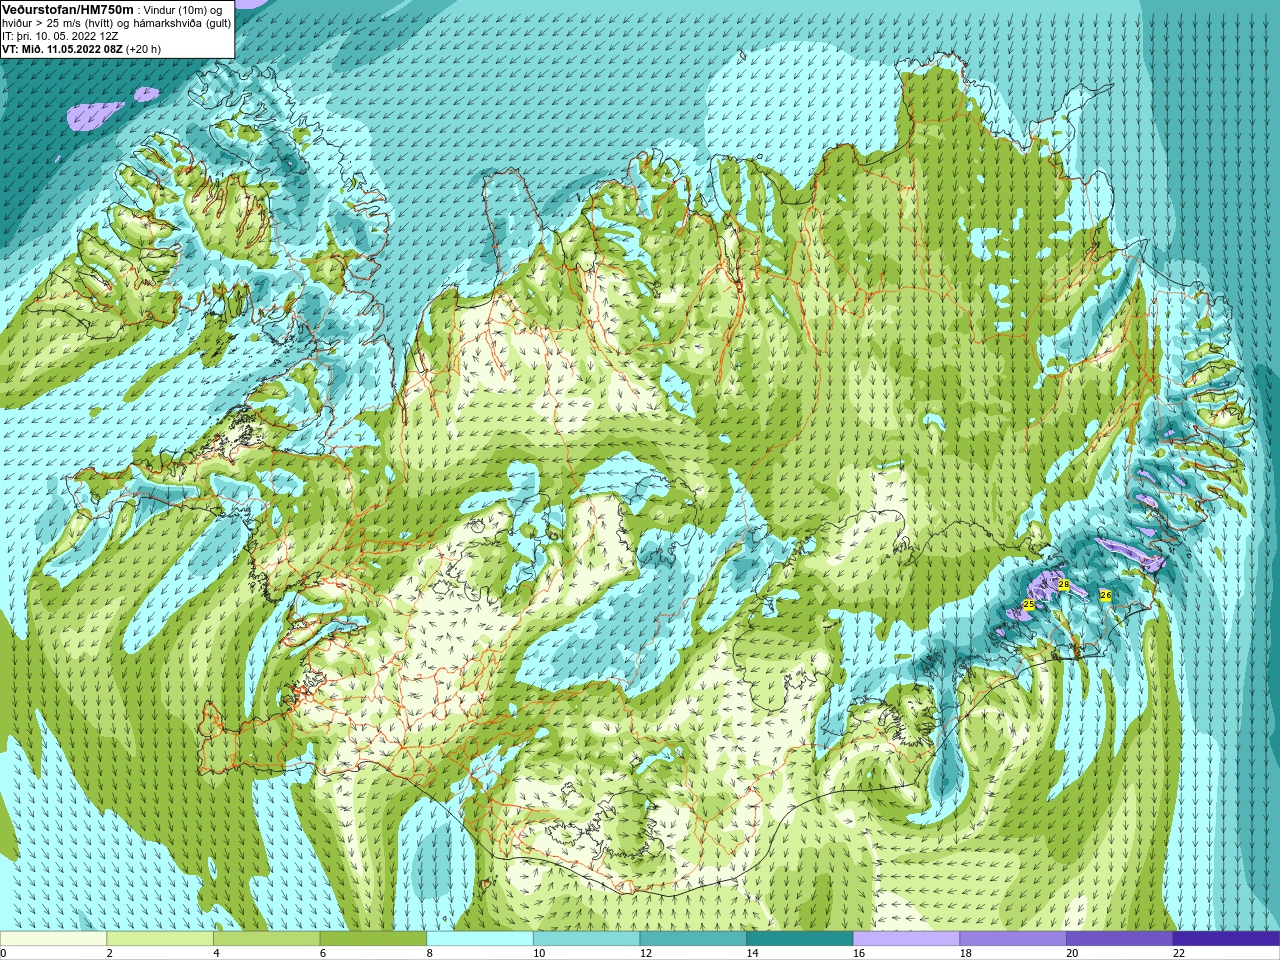The height and width of the screenshot is (960, 1280).
Task: Select the 12–14 m/s teal legend swatch
Action: 693,939
